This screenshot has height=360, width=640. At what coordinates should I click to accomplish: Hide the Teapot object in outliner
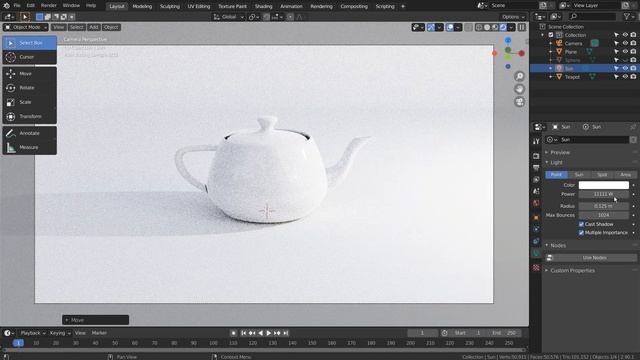pyautogui.click(x=625, y=77)
